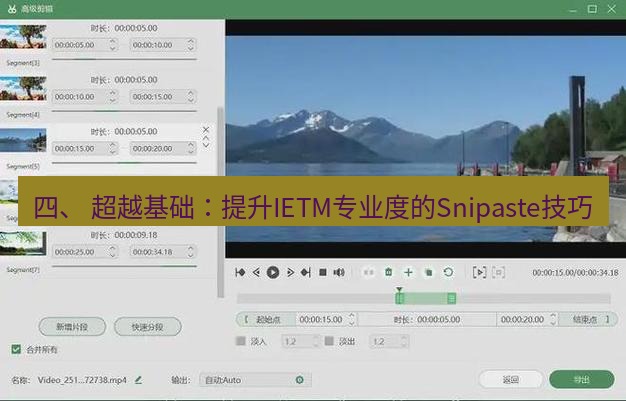Click green icon in output Auto field

click(x=299, y=380)
